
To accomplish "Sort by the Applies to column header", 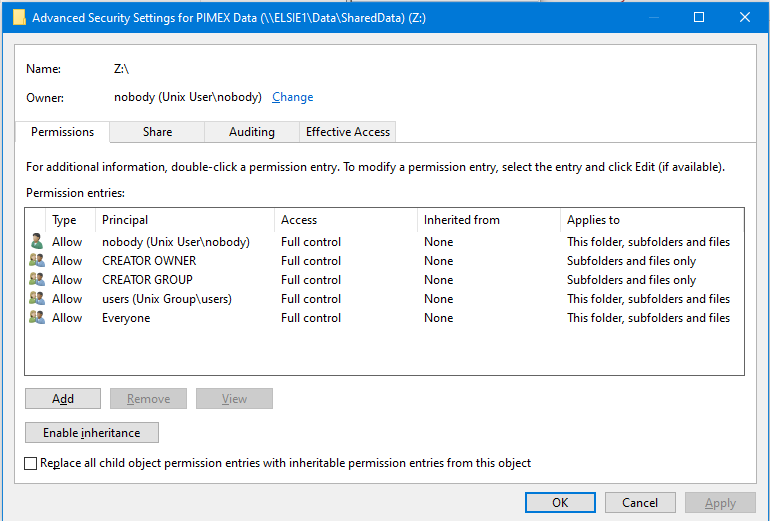I will point(652,220).
